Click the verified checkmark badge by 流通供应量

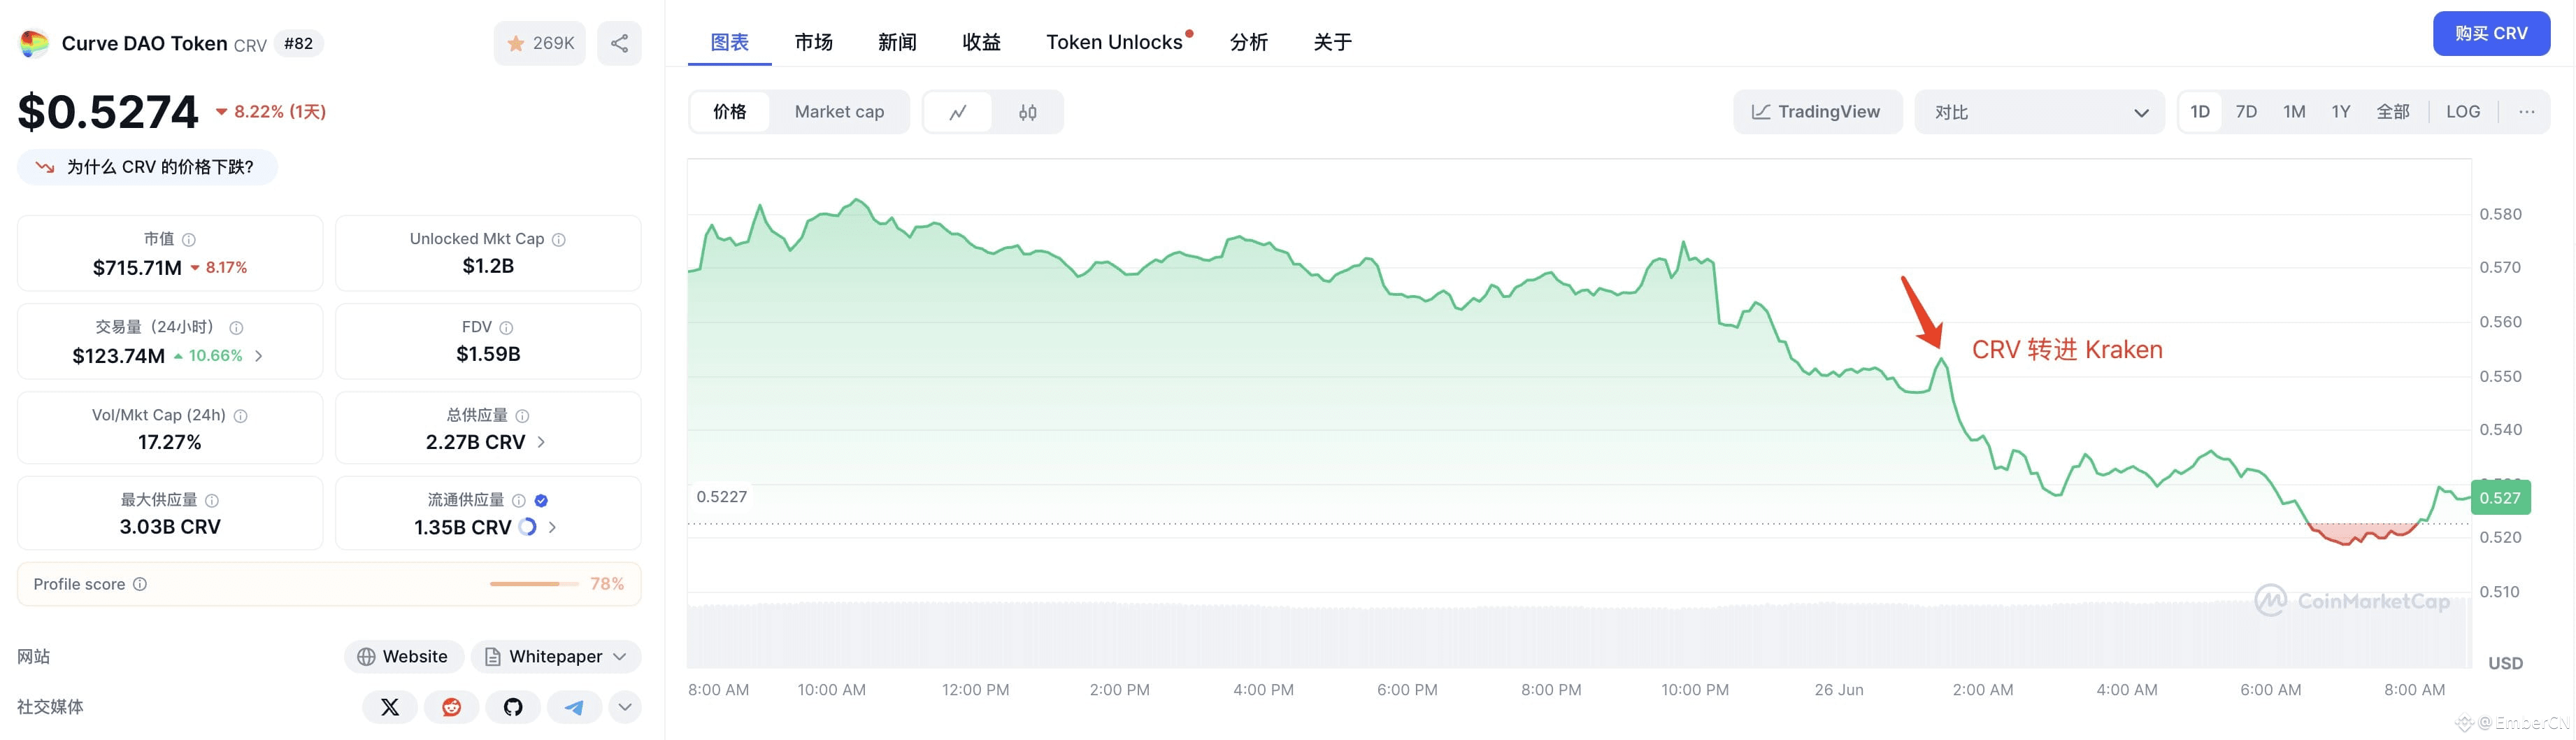[x=541, y=500]
